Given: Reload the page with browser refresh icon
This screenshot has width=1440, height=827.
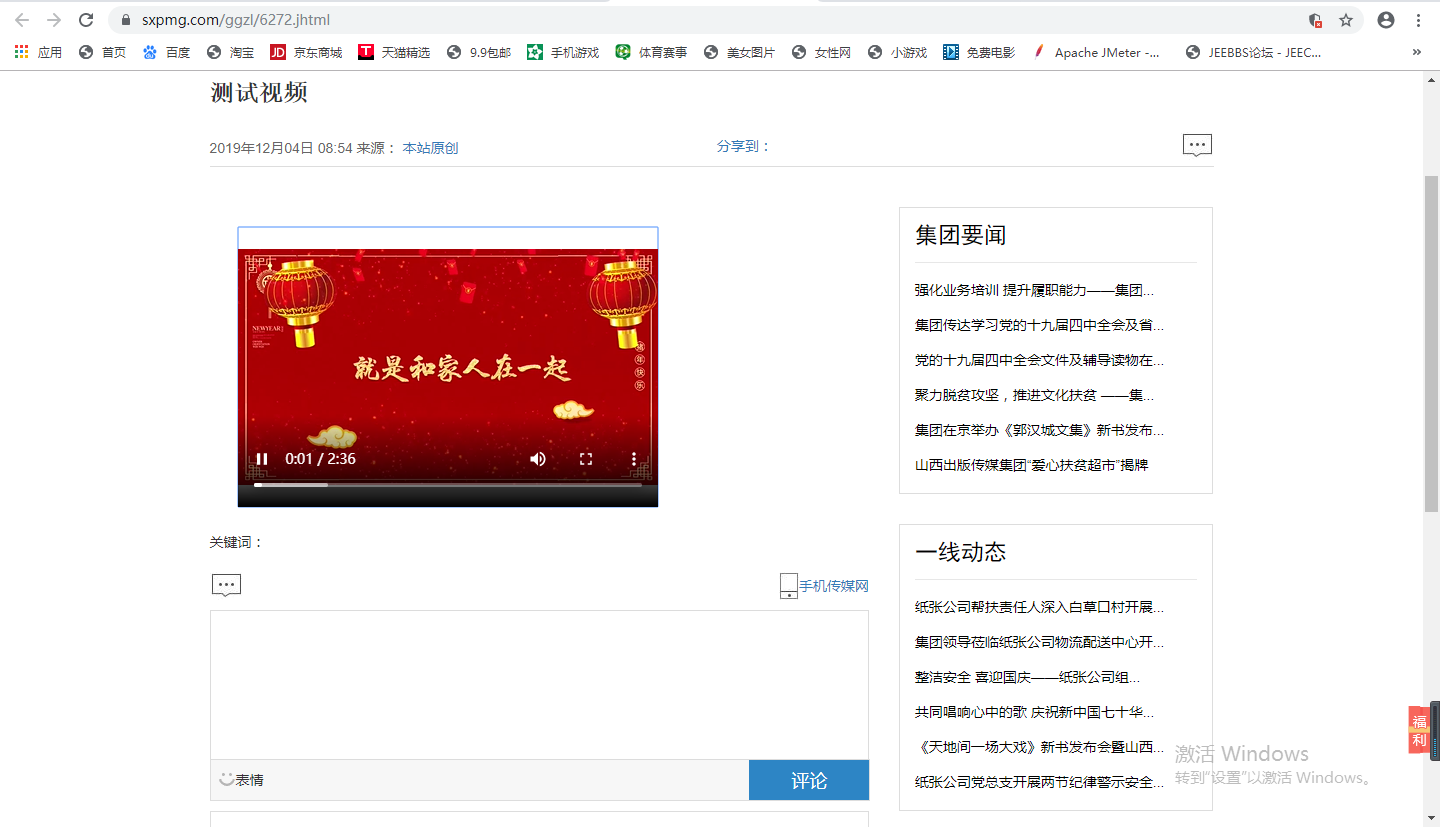Looking at the screenshot, I should (86, 20).
